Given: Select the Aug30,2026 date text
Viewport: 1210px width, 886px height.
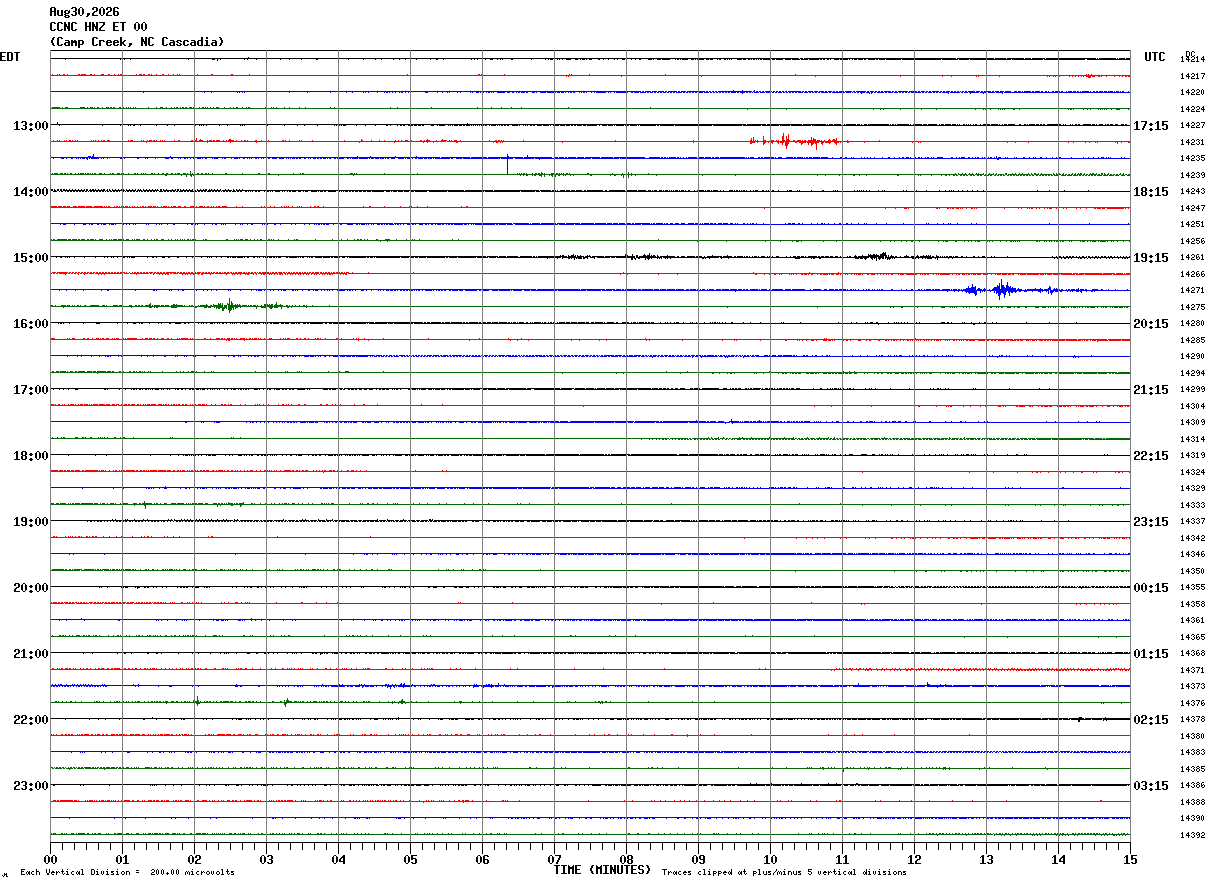Looking at the screenshot, I should pos(84,12).
